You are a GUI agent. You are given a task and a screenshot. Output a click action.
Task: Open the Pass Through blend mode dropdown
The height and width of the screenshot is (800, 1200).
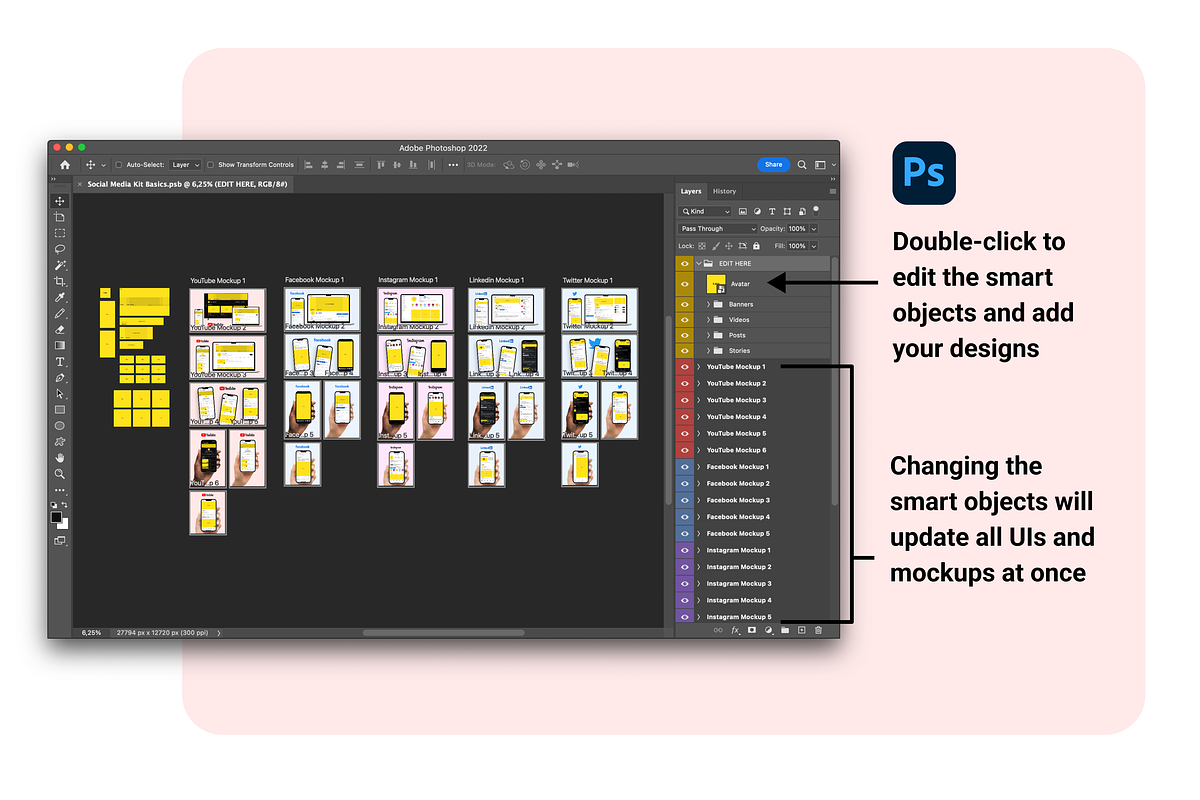(718, 229)
